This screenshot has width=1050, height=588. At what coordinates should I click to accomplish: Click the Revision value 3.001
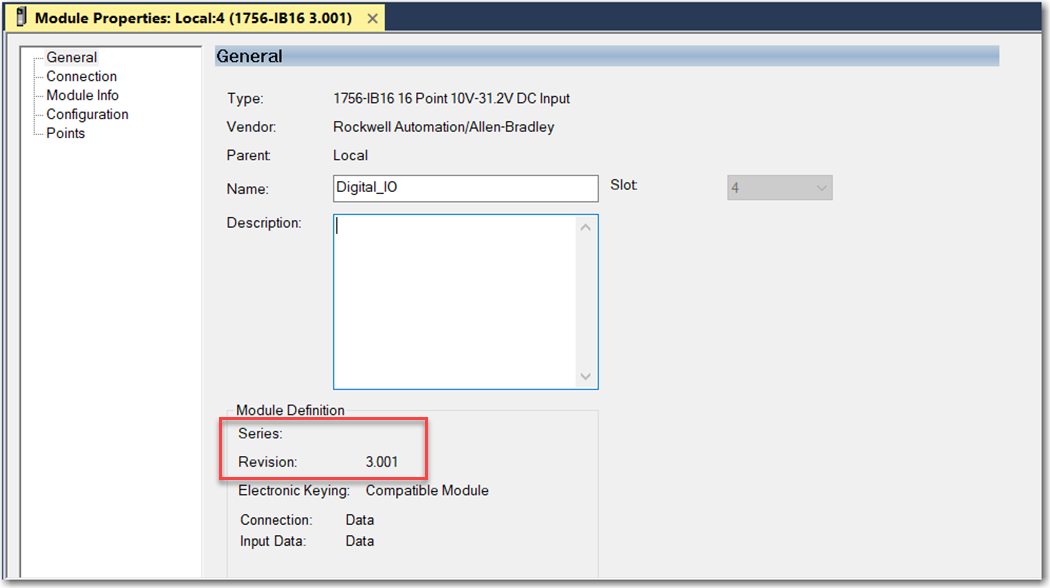[382, 462]
